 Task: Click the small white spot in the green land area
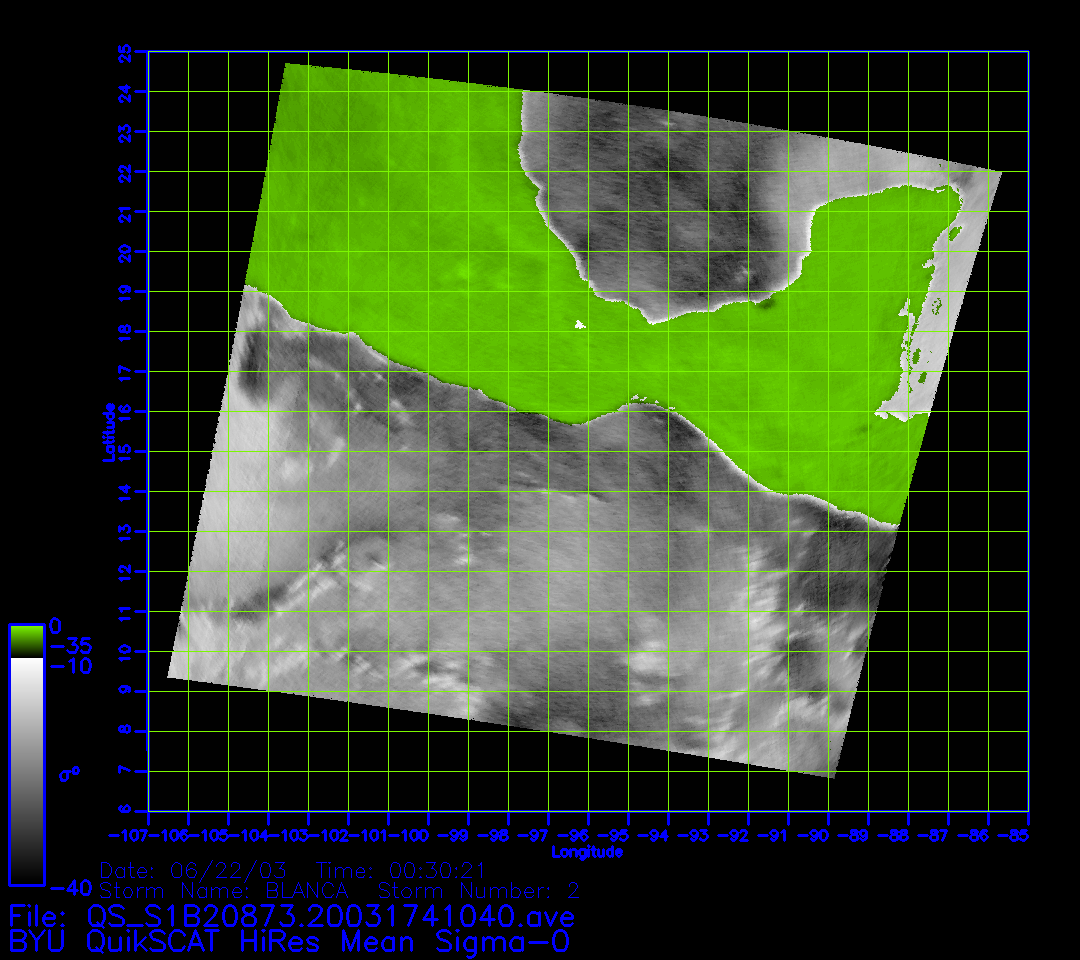(579, 324)
